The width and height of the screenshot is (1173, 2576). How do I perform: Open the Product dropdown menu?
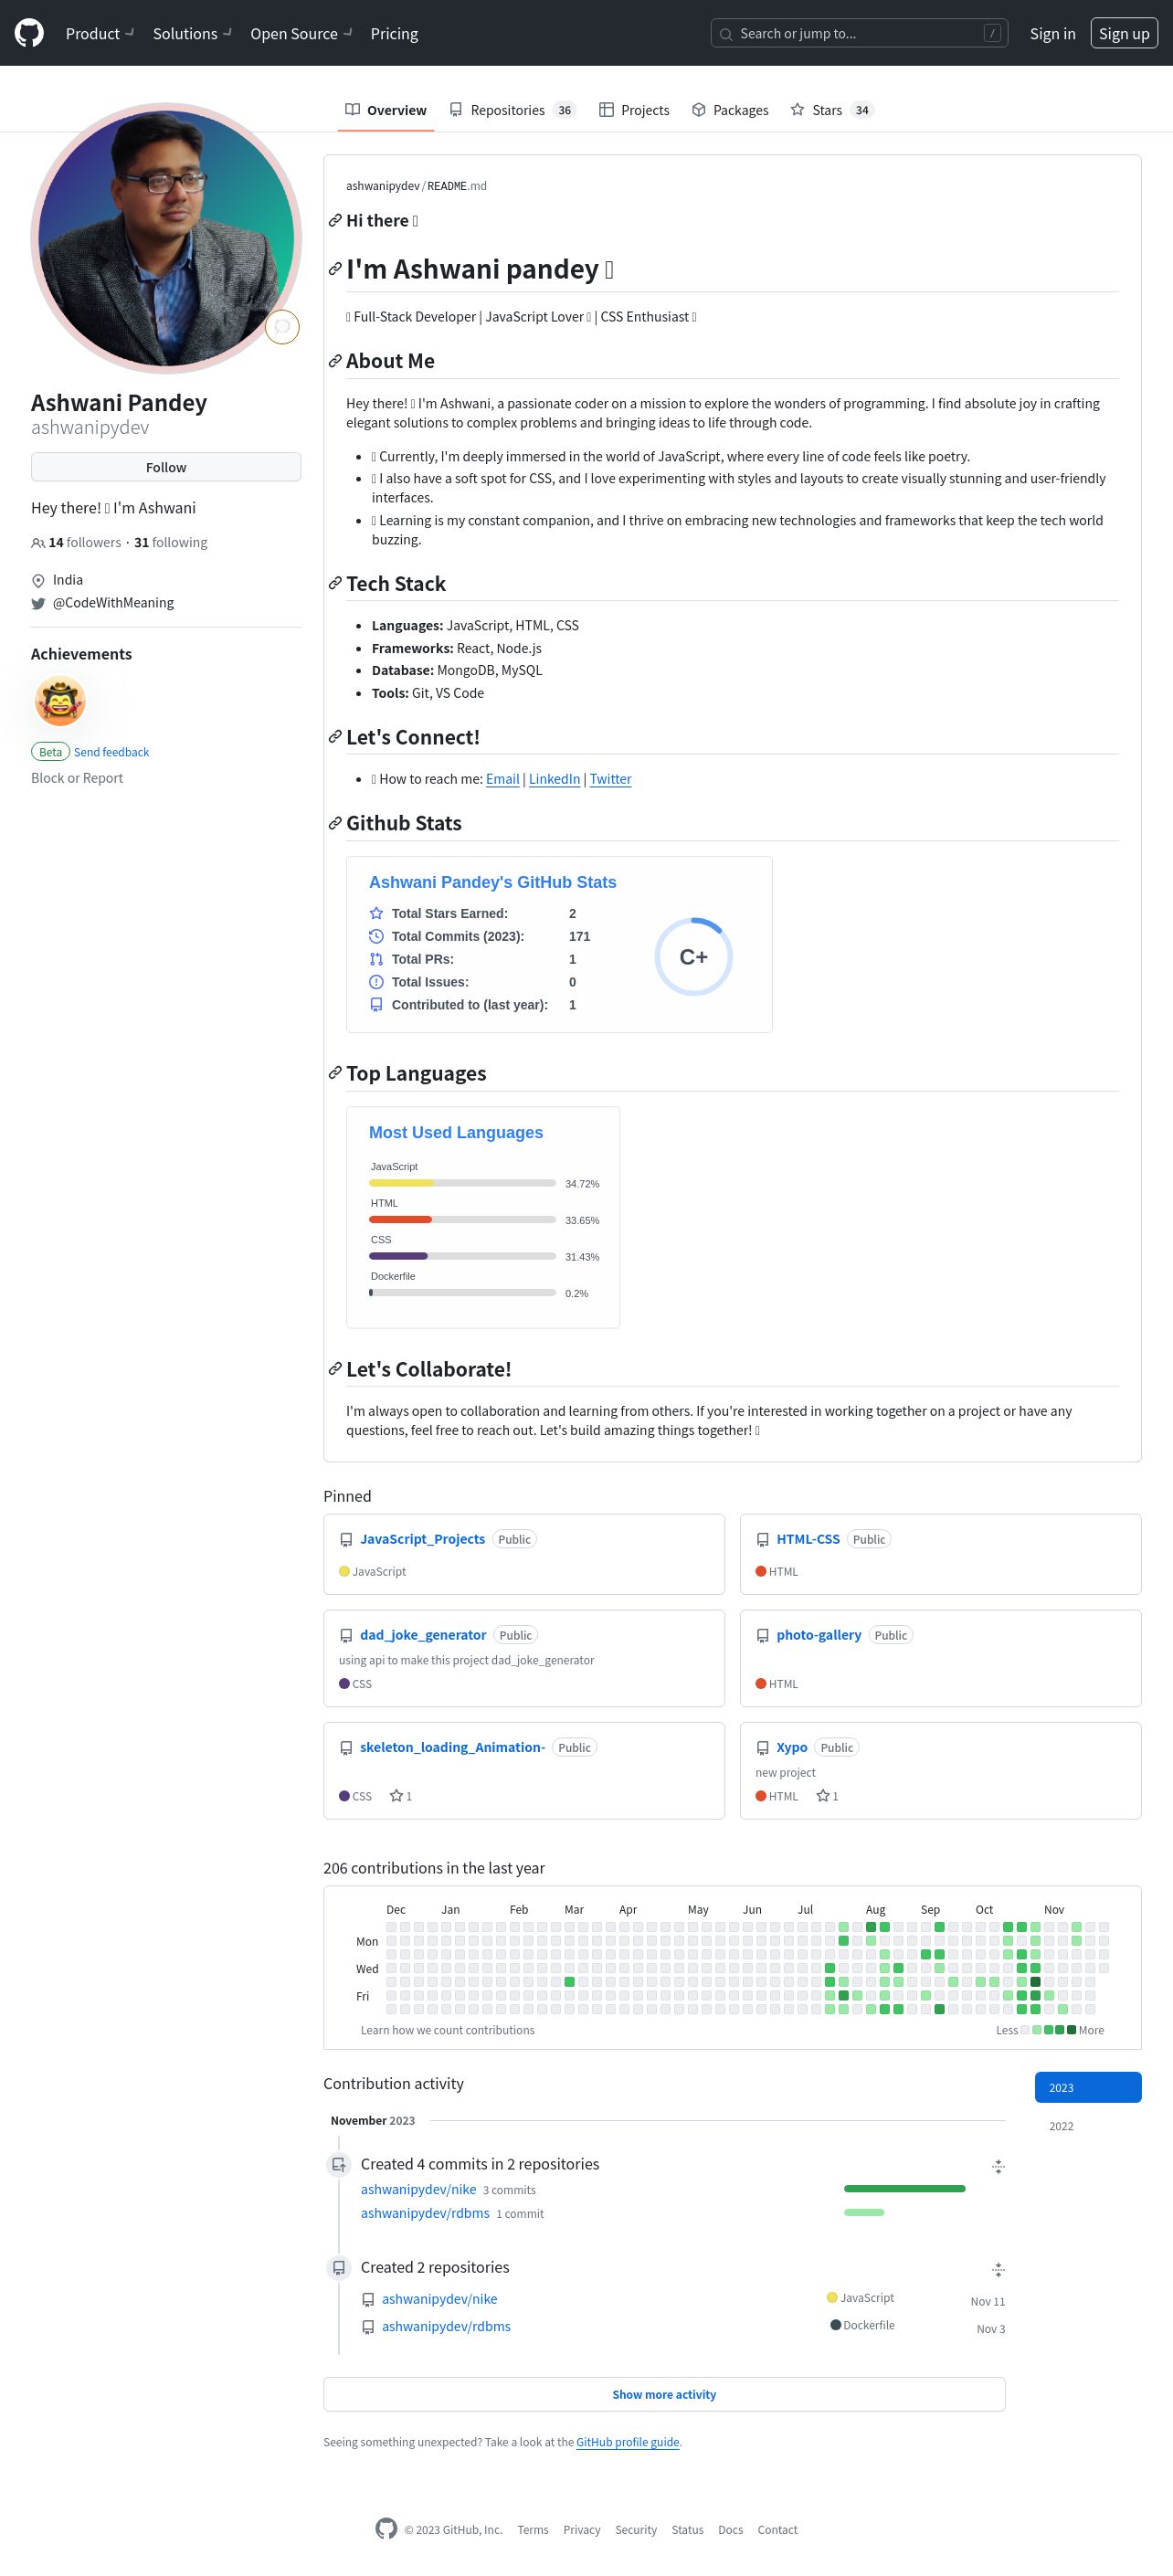pyautogui.click(x=99, y=33)
